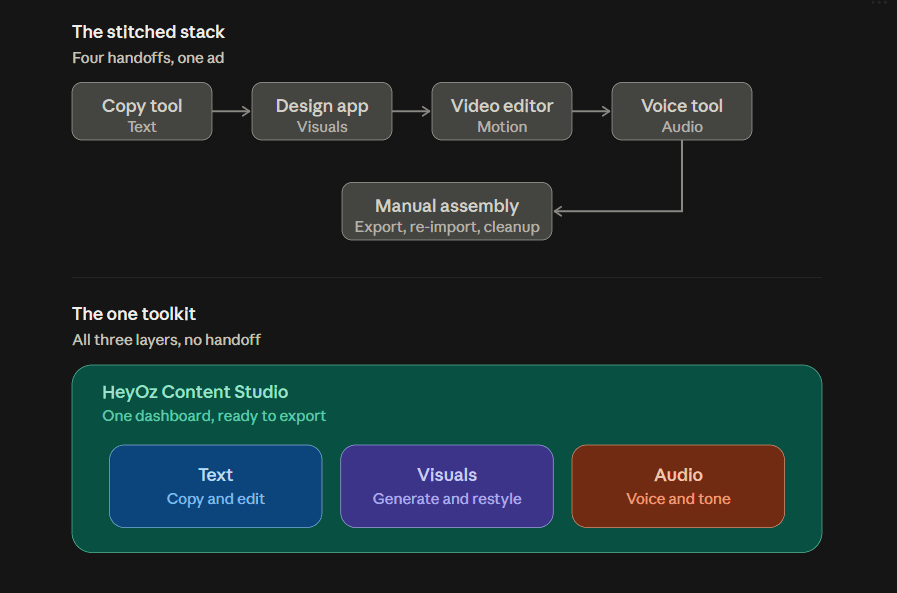This screenshot has height=593, width=897.
Task: Click the 'The stitched stack' heading
Action: pyautogui.click(x=148, y=32)
